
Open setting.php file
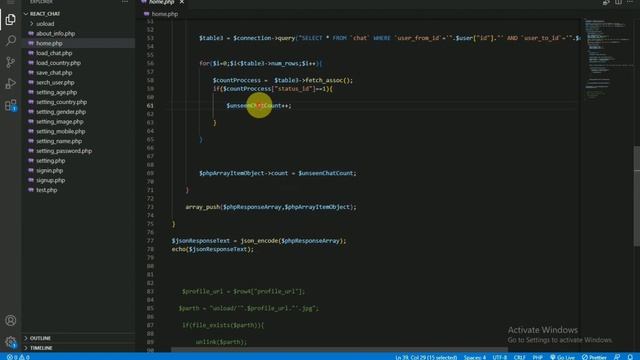51,161
